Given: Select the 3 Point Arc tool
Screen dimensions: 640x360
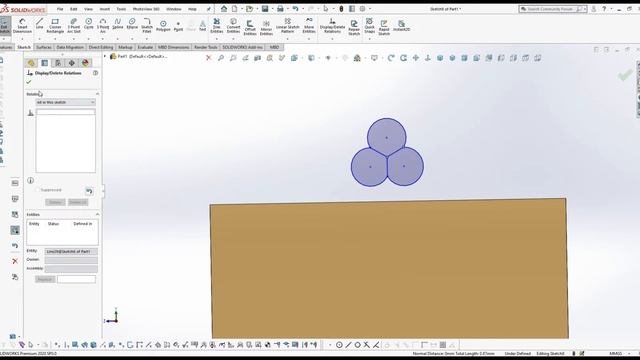Looking at the screenshot, I should click(x=103, y=26).
